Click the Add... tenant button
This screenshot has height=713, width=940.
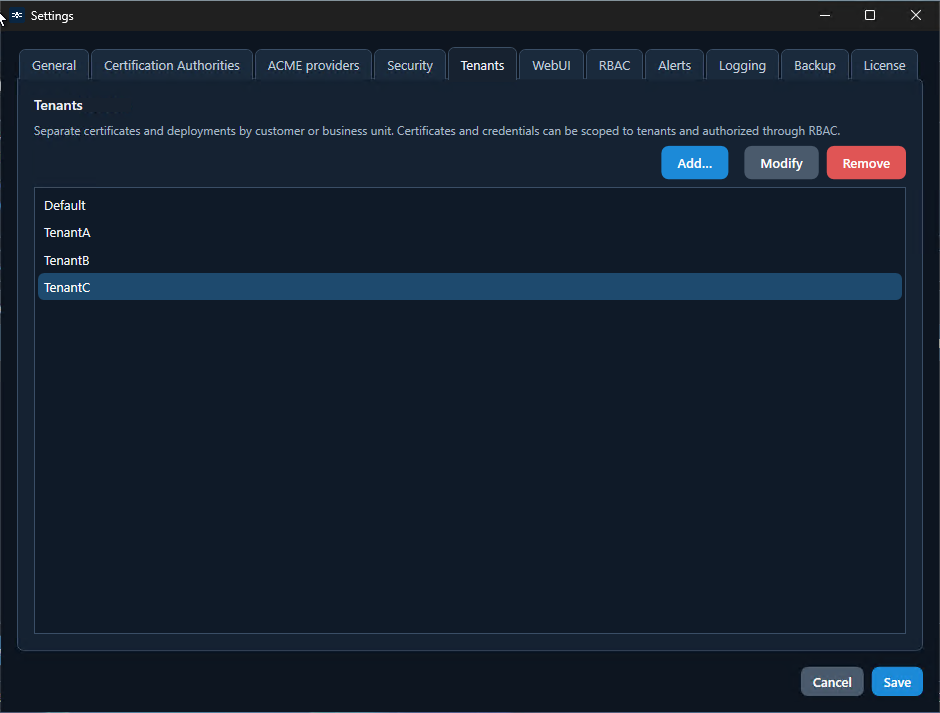(x=694, y=163)
